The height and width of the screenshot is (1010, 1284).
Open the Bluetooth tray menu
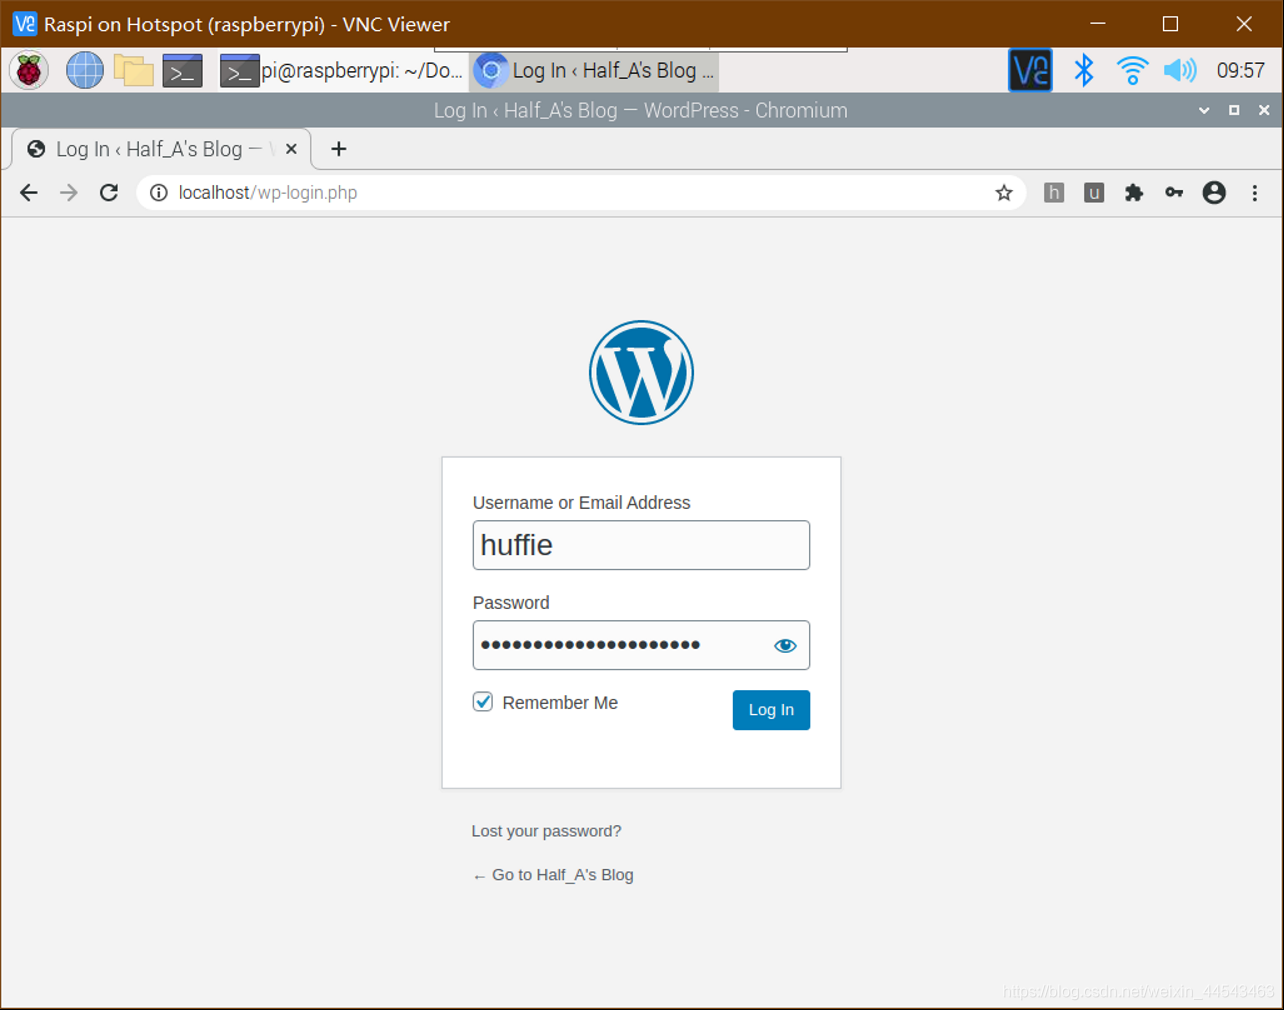point(1084,70)
